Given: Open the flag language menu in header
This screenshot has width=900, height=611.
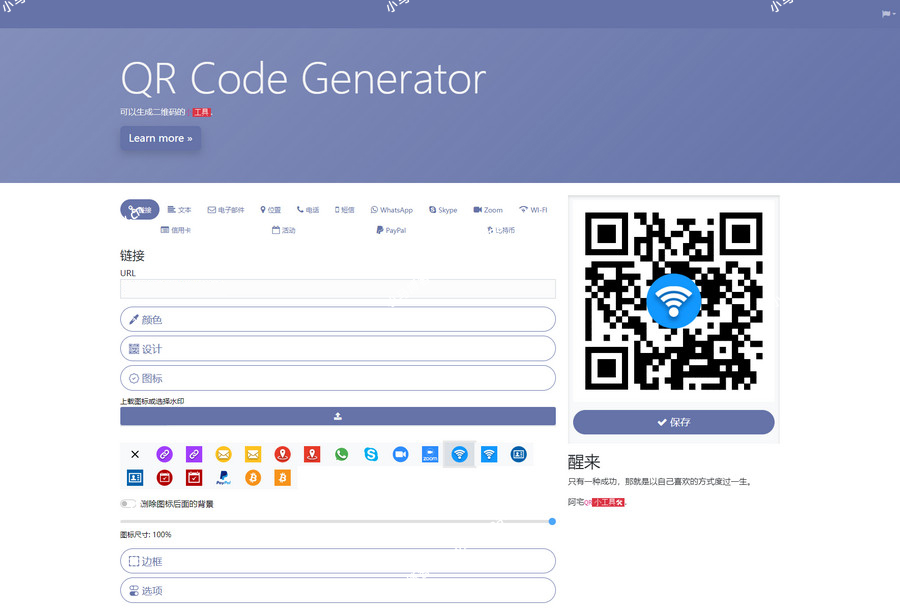Looking at the screenshot, I should tap(888, 14).
